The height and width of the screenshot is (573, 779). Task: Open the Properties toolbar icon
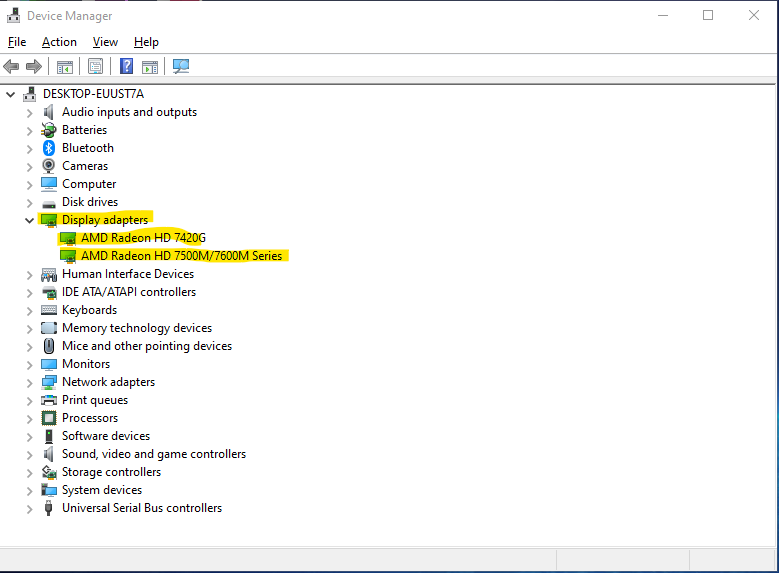[95, 66]
